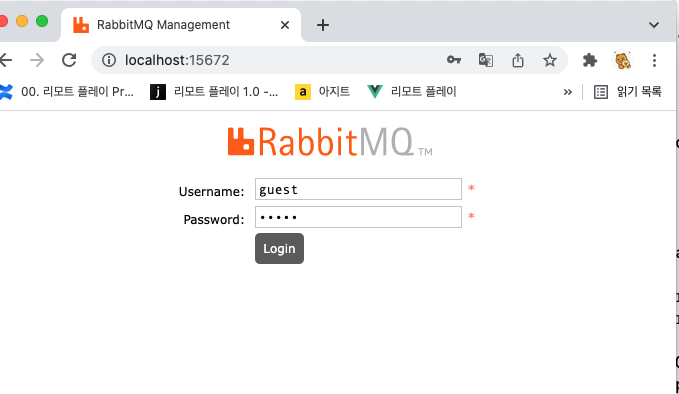The width and height of the screenshot is (679, 394).
Task: Close the RabbitMQ Management tab
Action: [x=285, y=25]
